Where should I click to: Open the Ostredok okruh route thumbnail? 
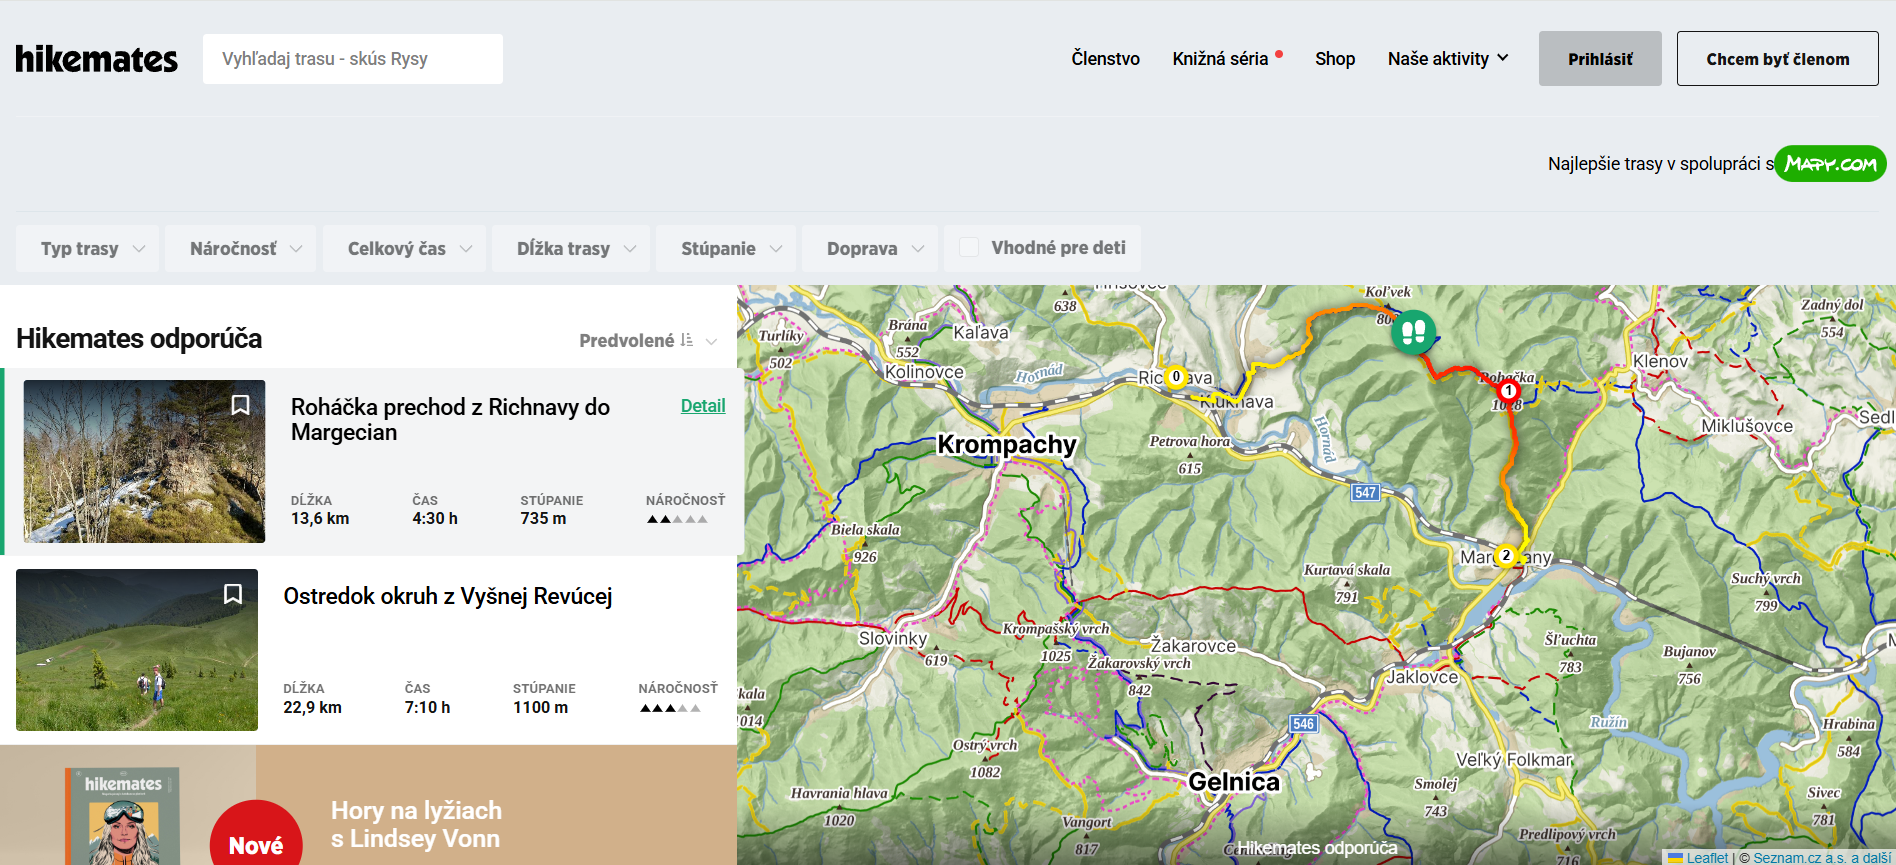137,650
